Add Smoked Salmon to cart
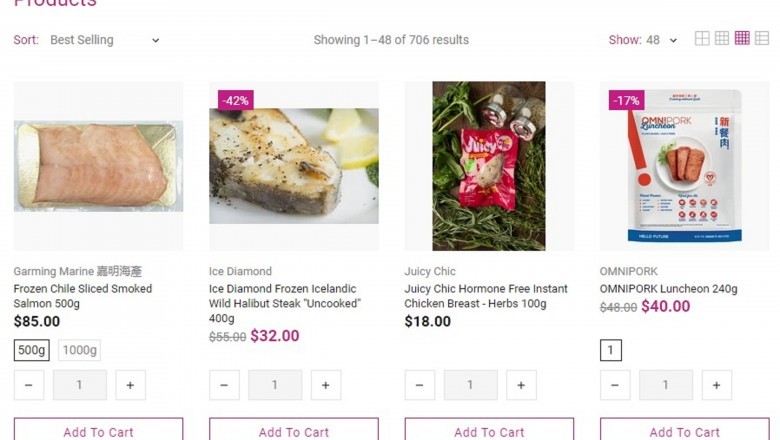 pos(98,430)
